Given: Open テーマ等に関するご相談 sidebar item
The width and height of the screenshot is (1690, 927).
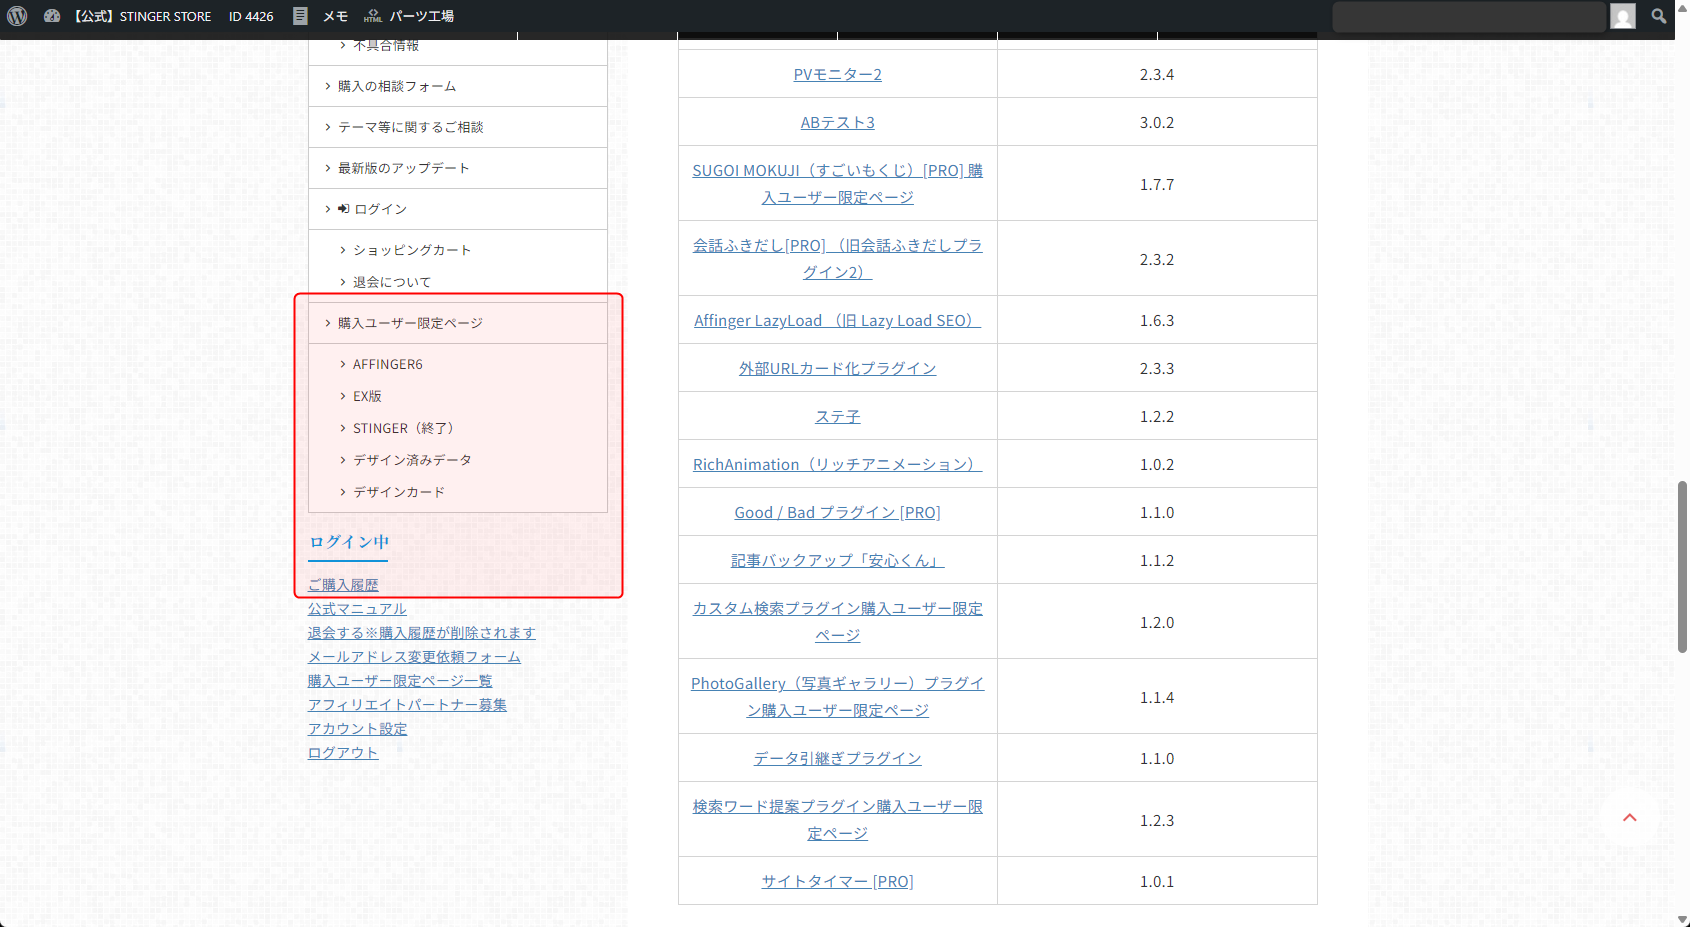Looking at the screenshot, I should click(x=458, y=127).
